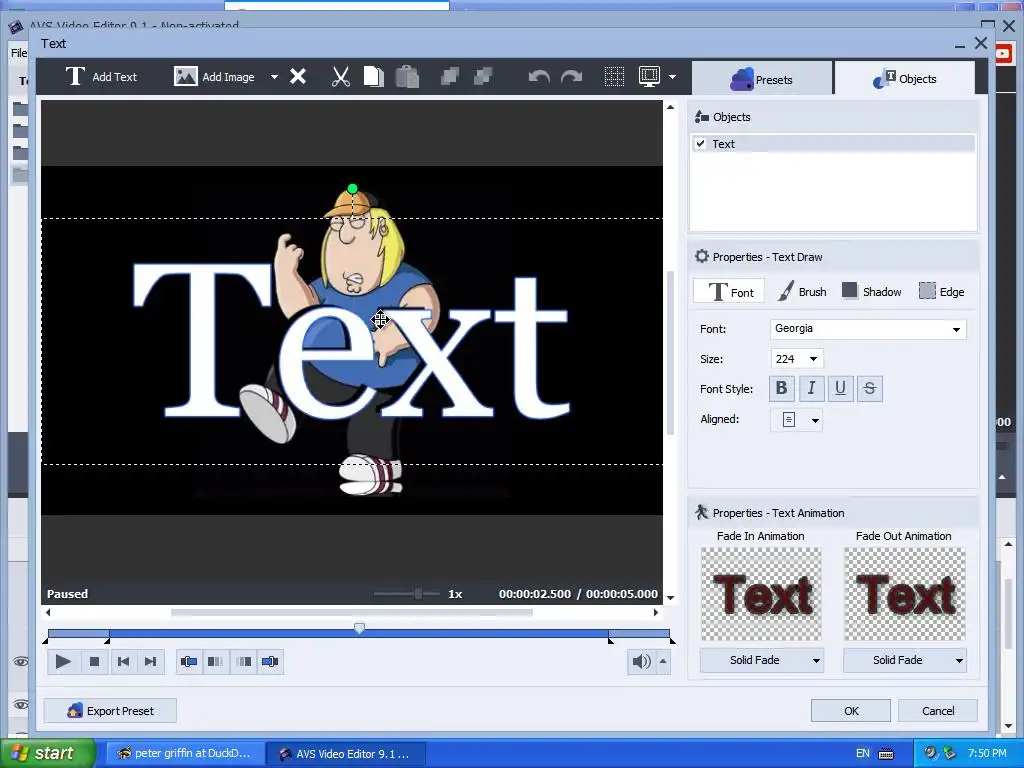Open the Fade Out Solid Fade dropdown
The image size is (1024, 768).
[x=904, y=660]
